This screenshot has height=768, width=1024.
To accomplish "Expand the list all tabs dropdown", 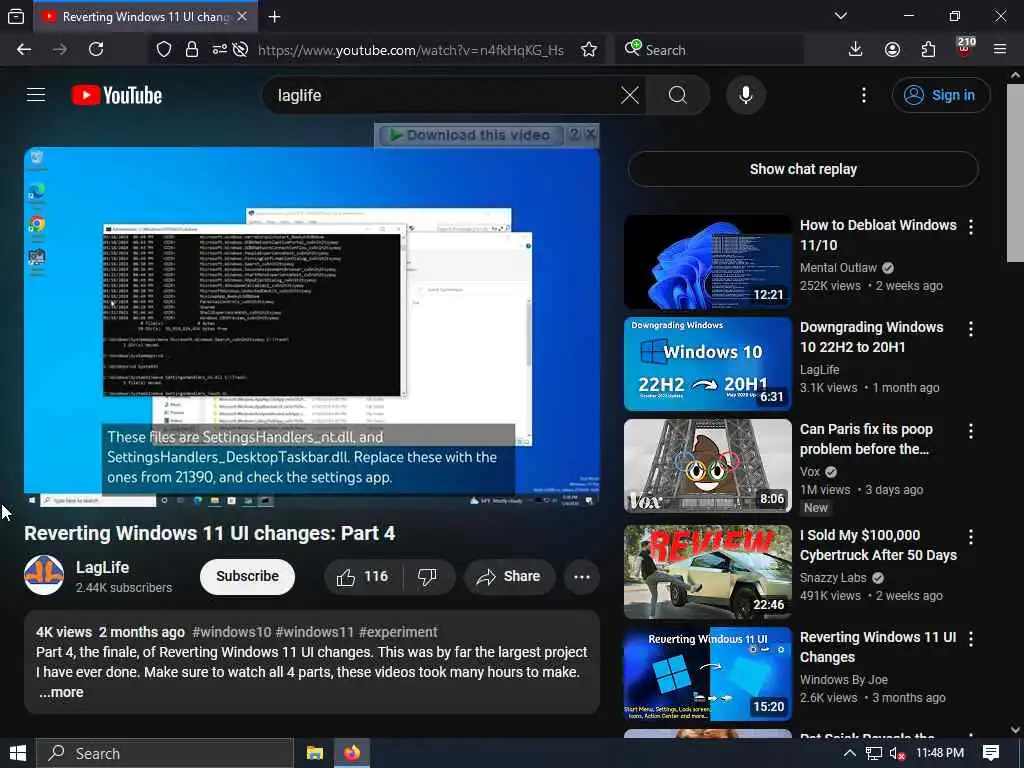I will tap(841, 16).
